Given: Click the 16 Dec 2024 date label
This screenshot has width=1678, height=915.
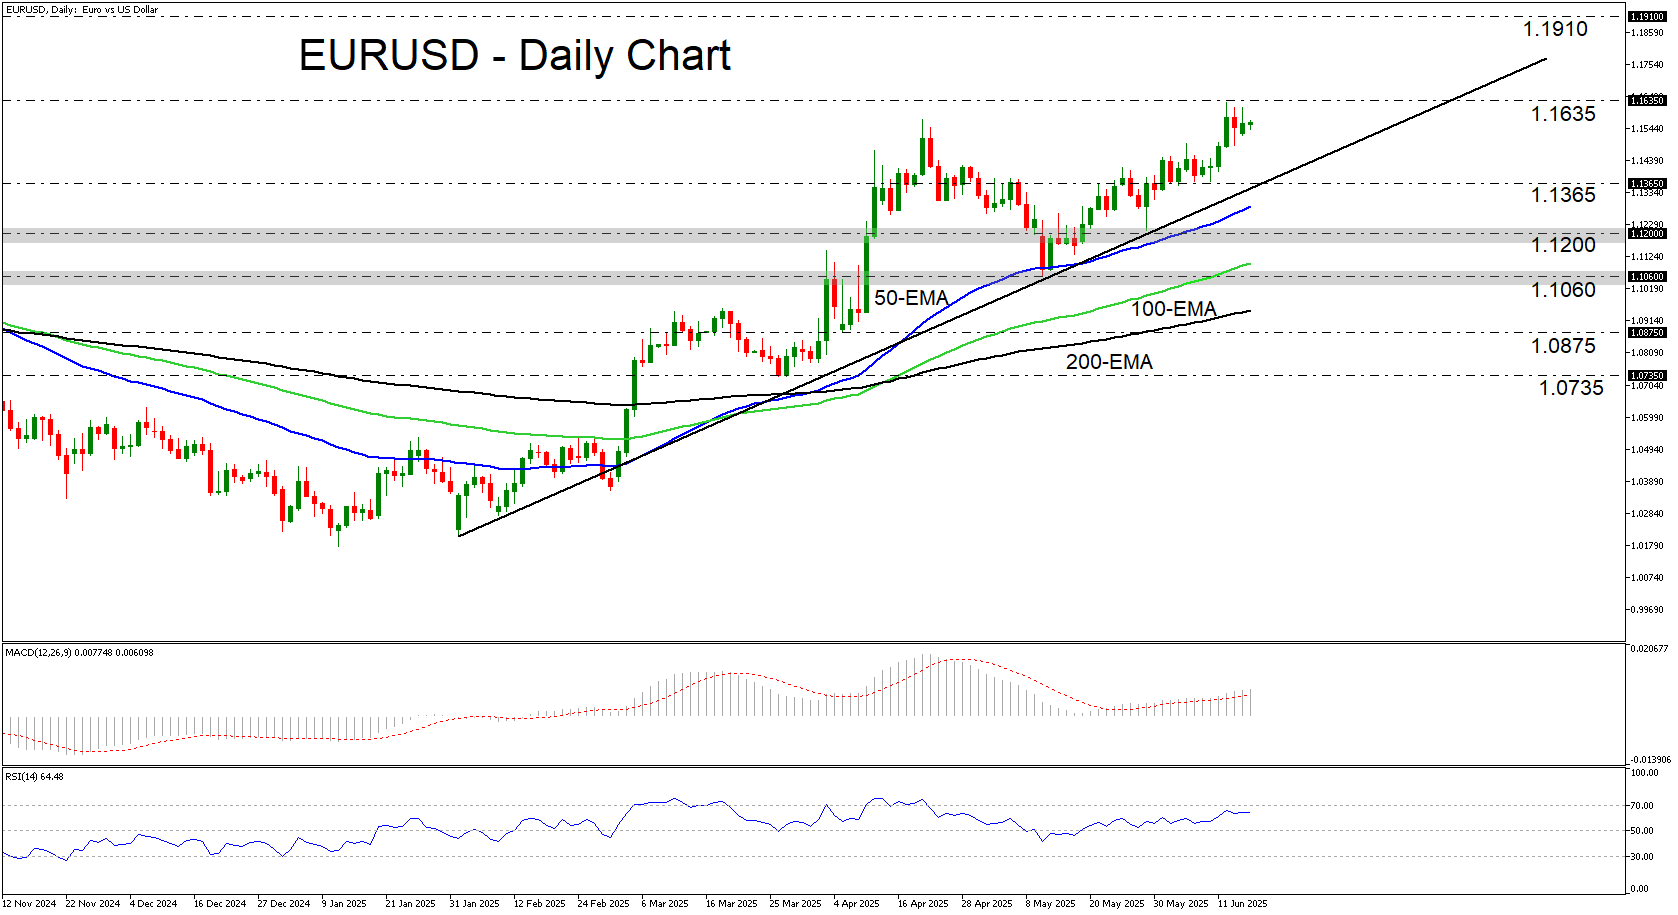Looking at the screenshot, I should pyautogui.click(x=219, y=904).
